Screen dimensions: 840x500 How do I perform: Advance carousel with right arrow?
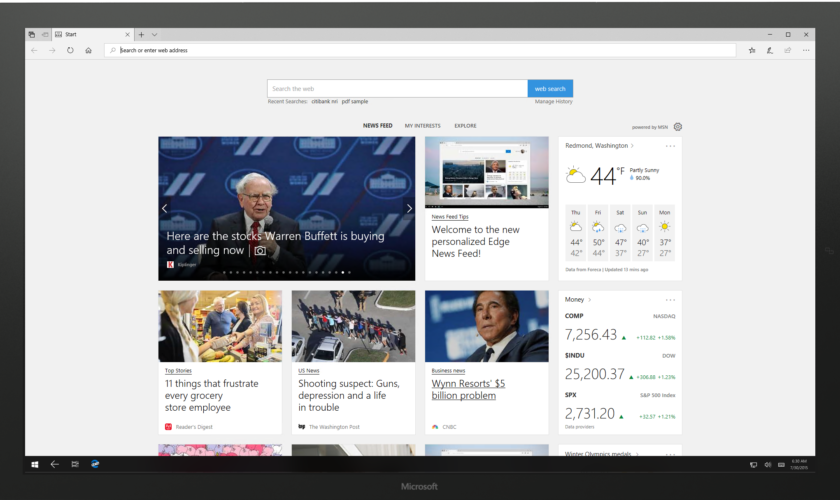[x=409, y=208]
